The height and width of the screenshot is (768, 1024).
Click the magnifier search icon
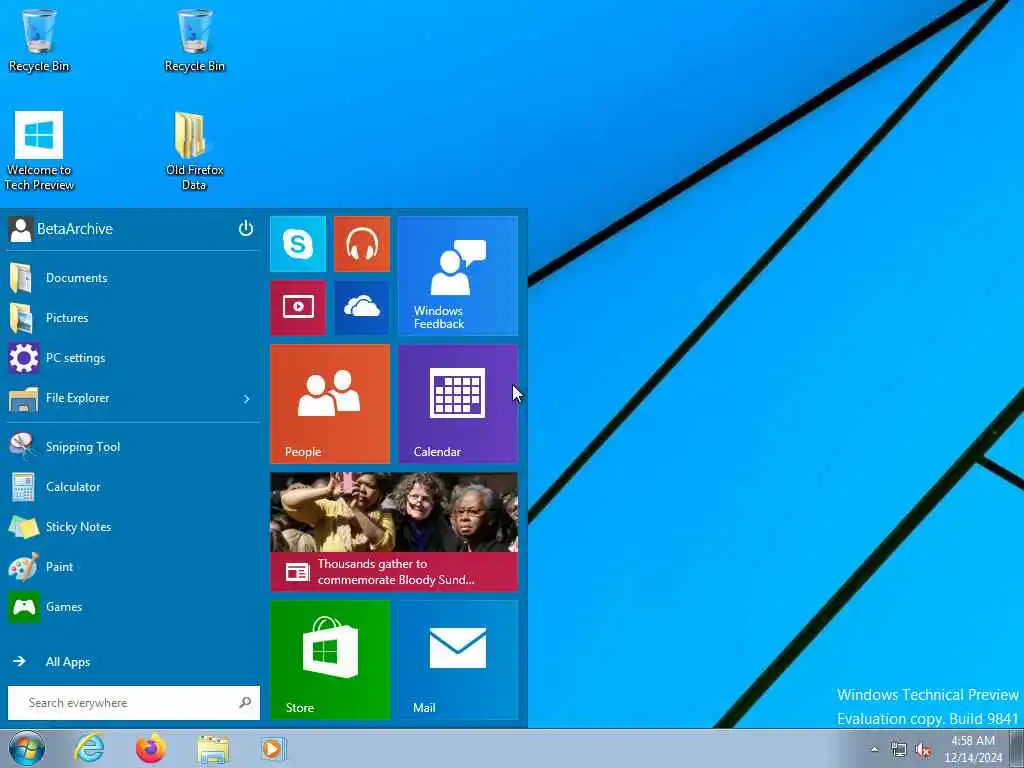pos(246,703)
